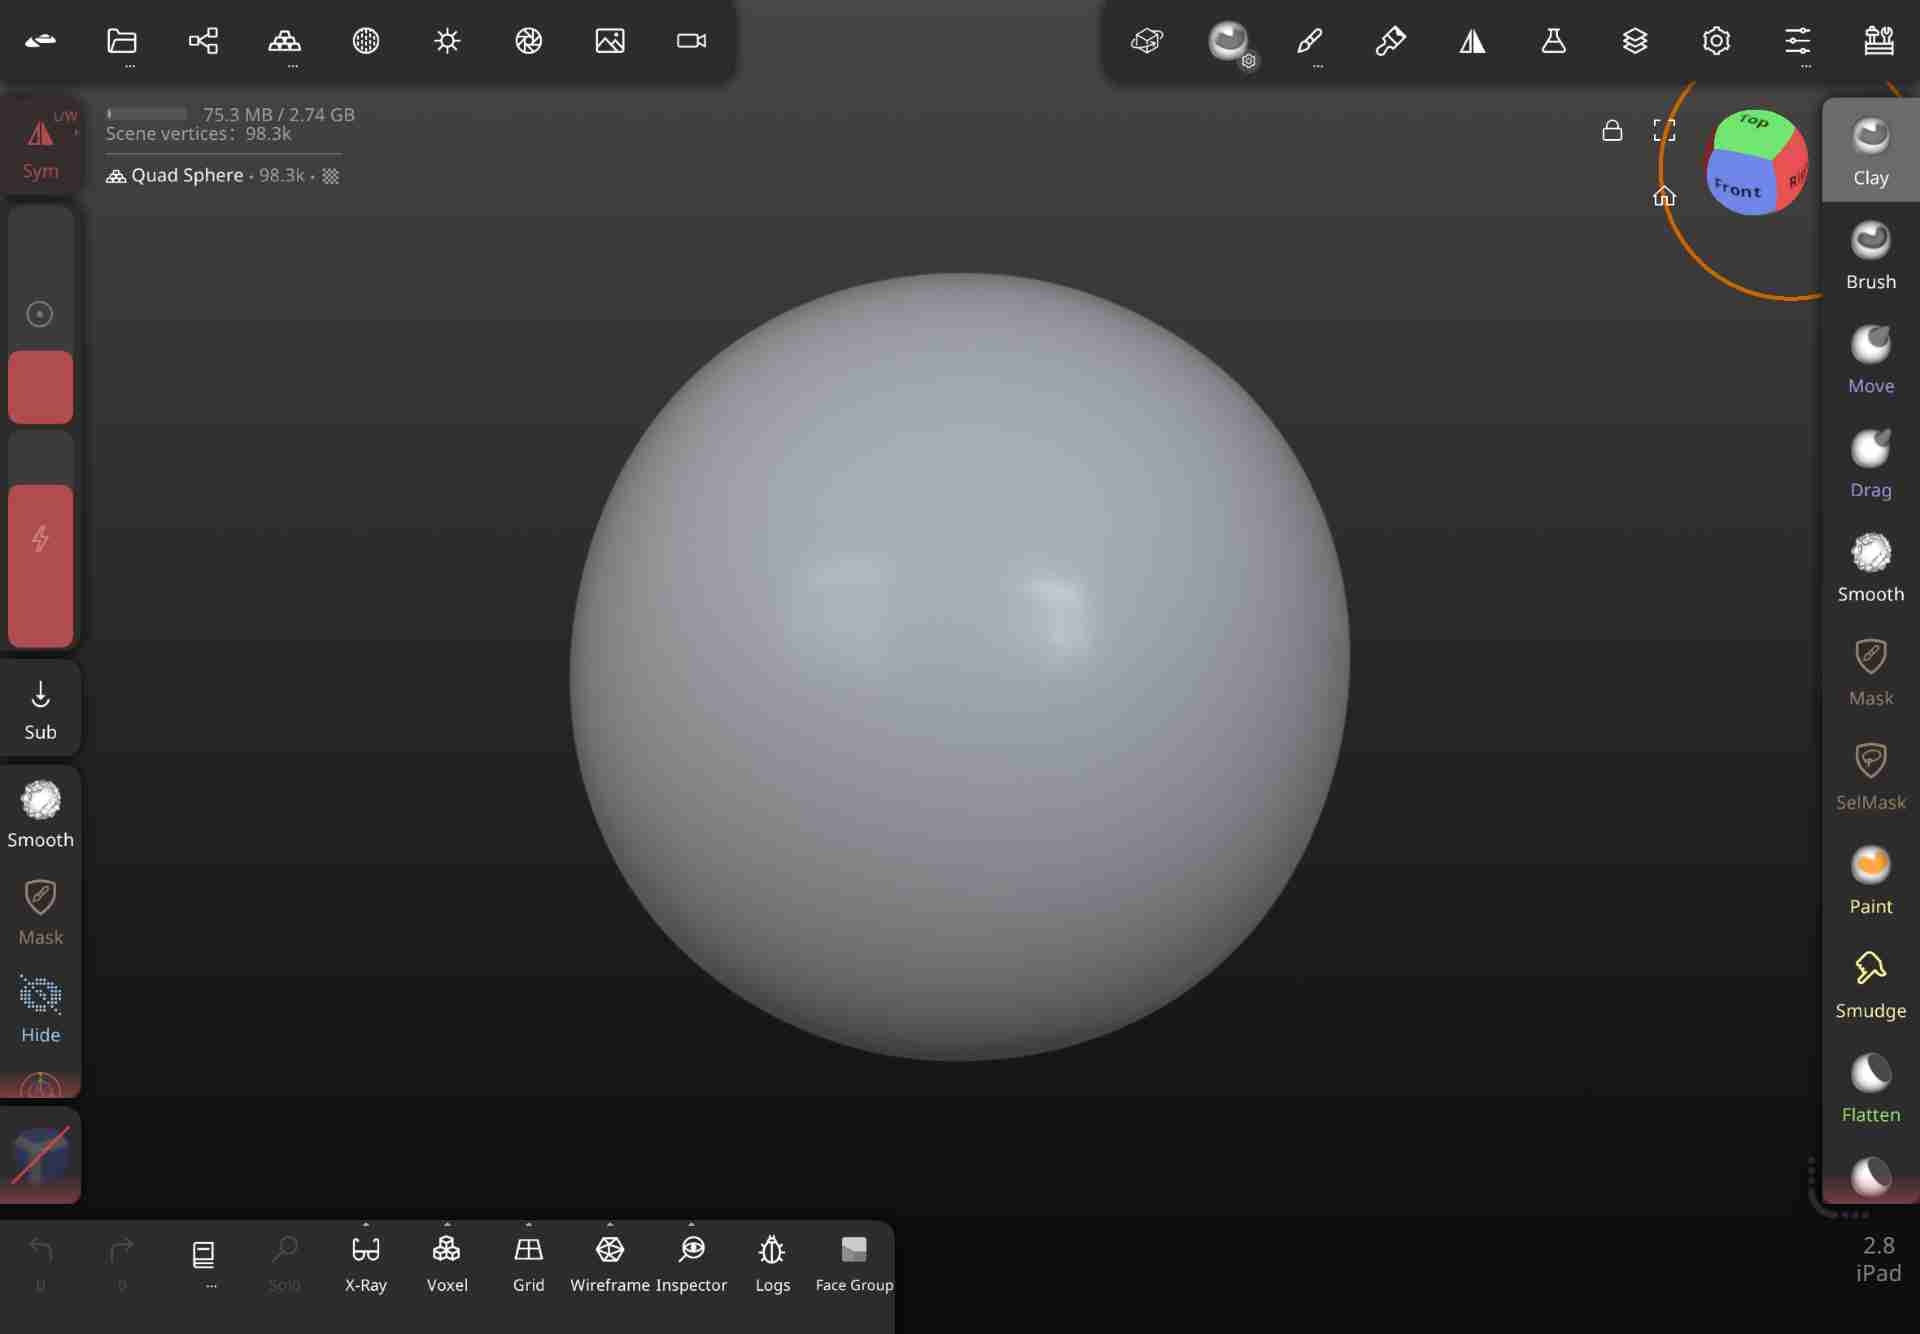The image size is (1920, 1334).
Task: Select the Mask tool in right panel
Action: (x=1870, y=672)
